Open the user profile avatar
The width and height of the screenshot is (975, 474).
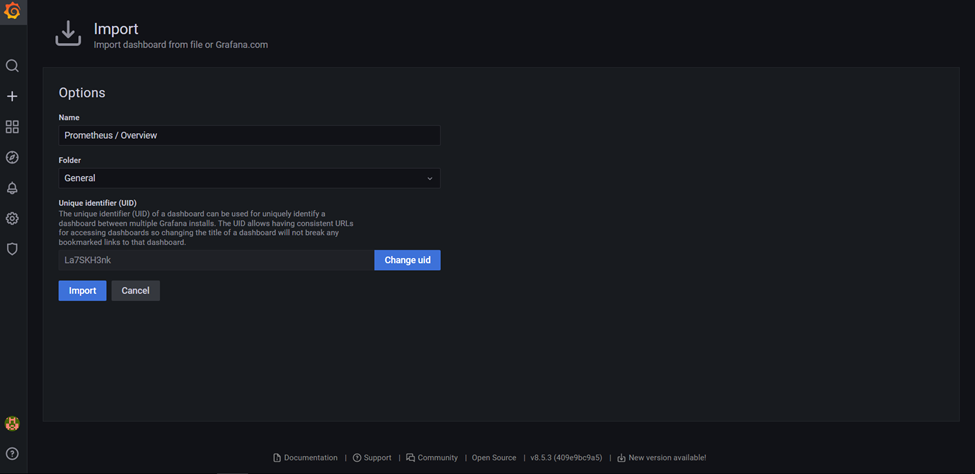tap(12, 424)
